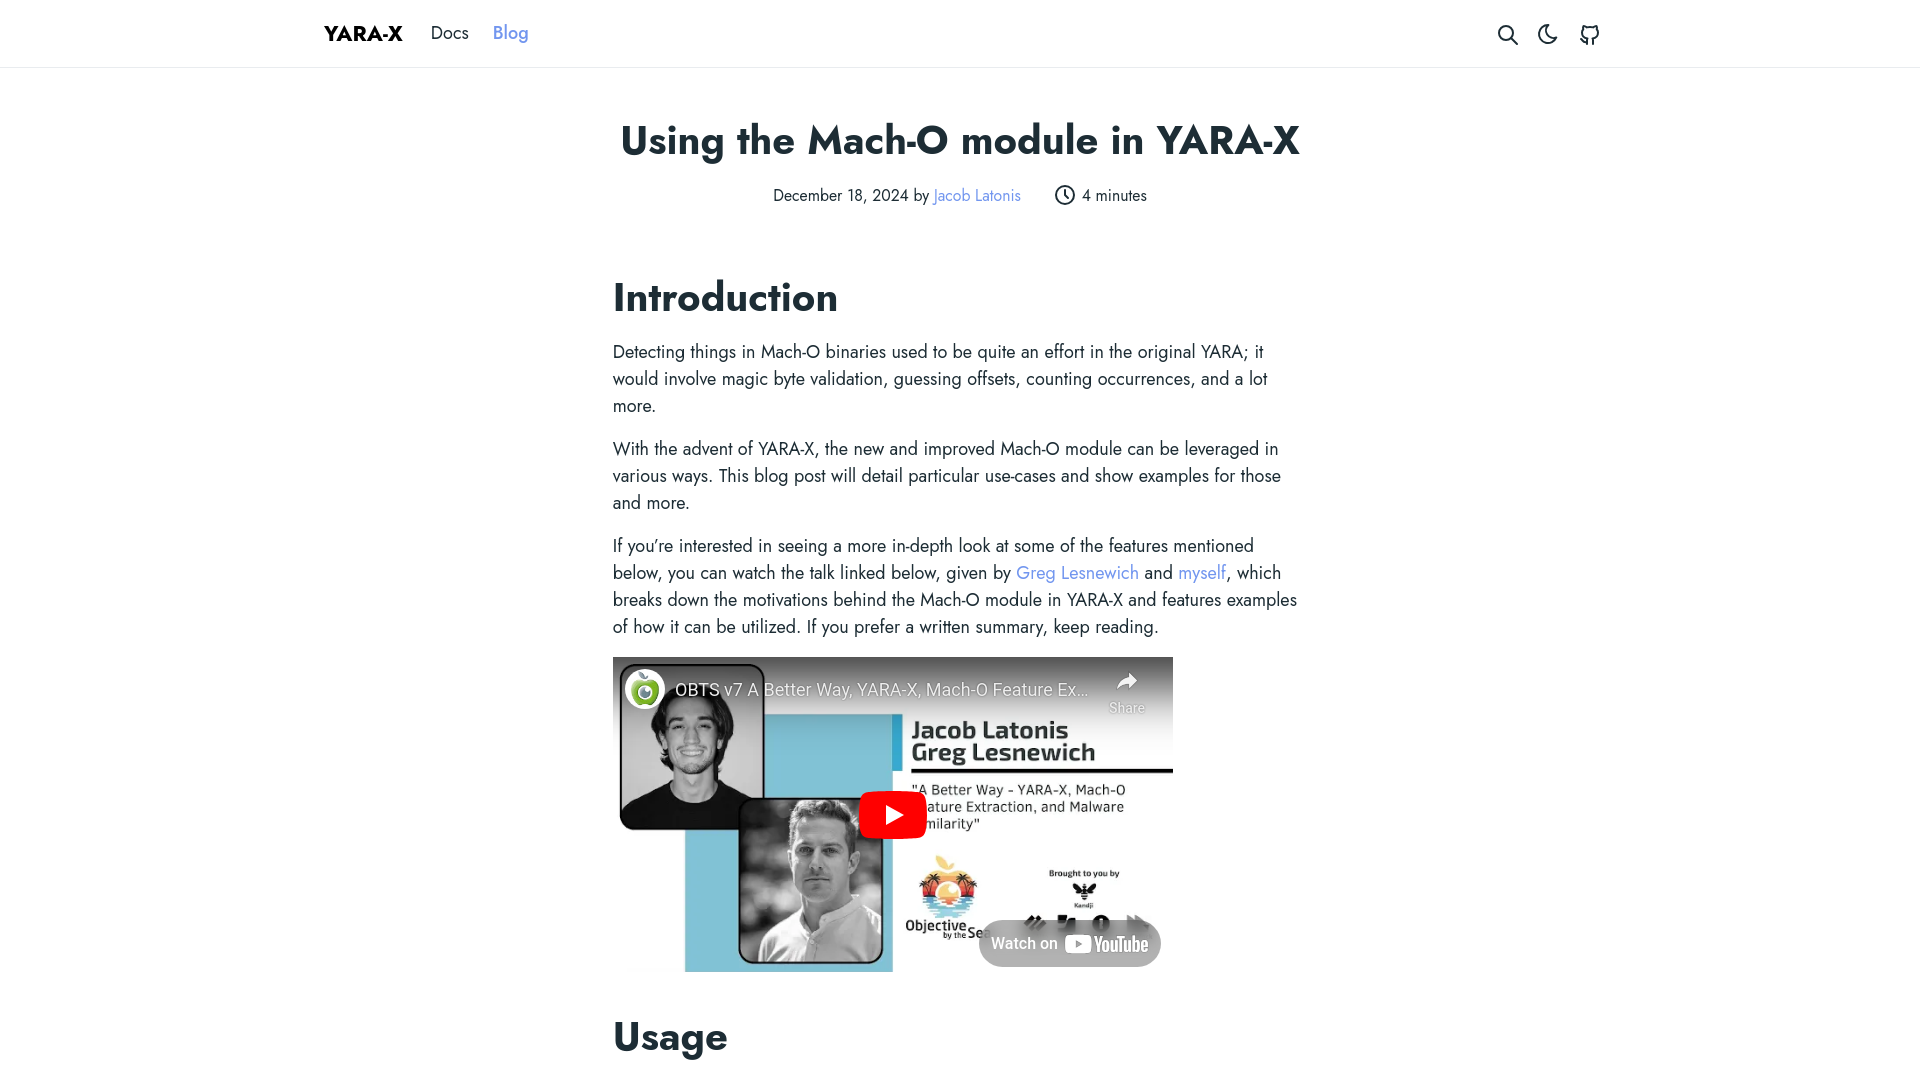Open GitHub repository via GitHub icon
1920x1080 pixels.
[1588, 33]
